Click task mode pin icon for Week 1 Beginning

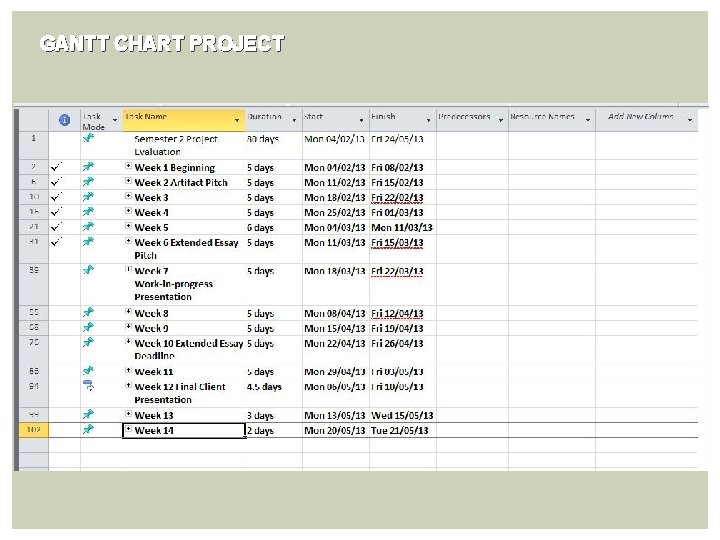coord(88,167)
